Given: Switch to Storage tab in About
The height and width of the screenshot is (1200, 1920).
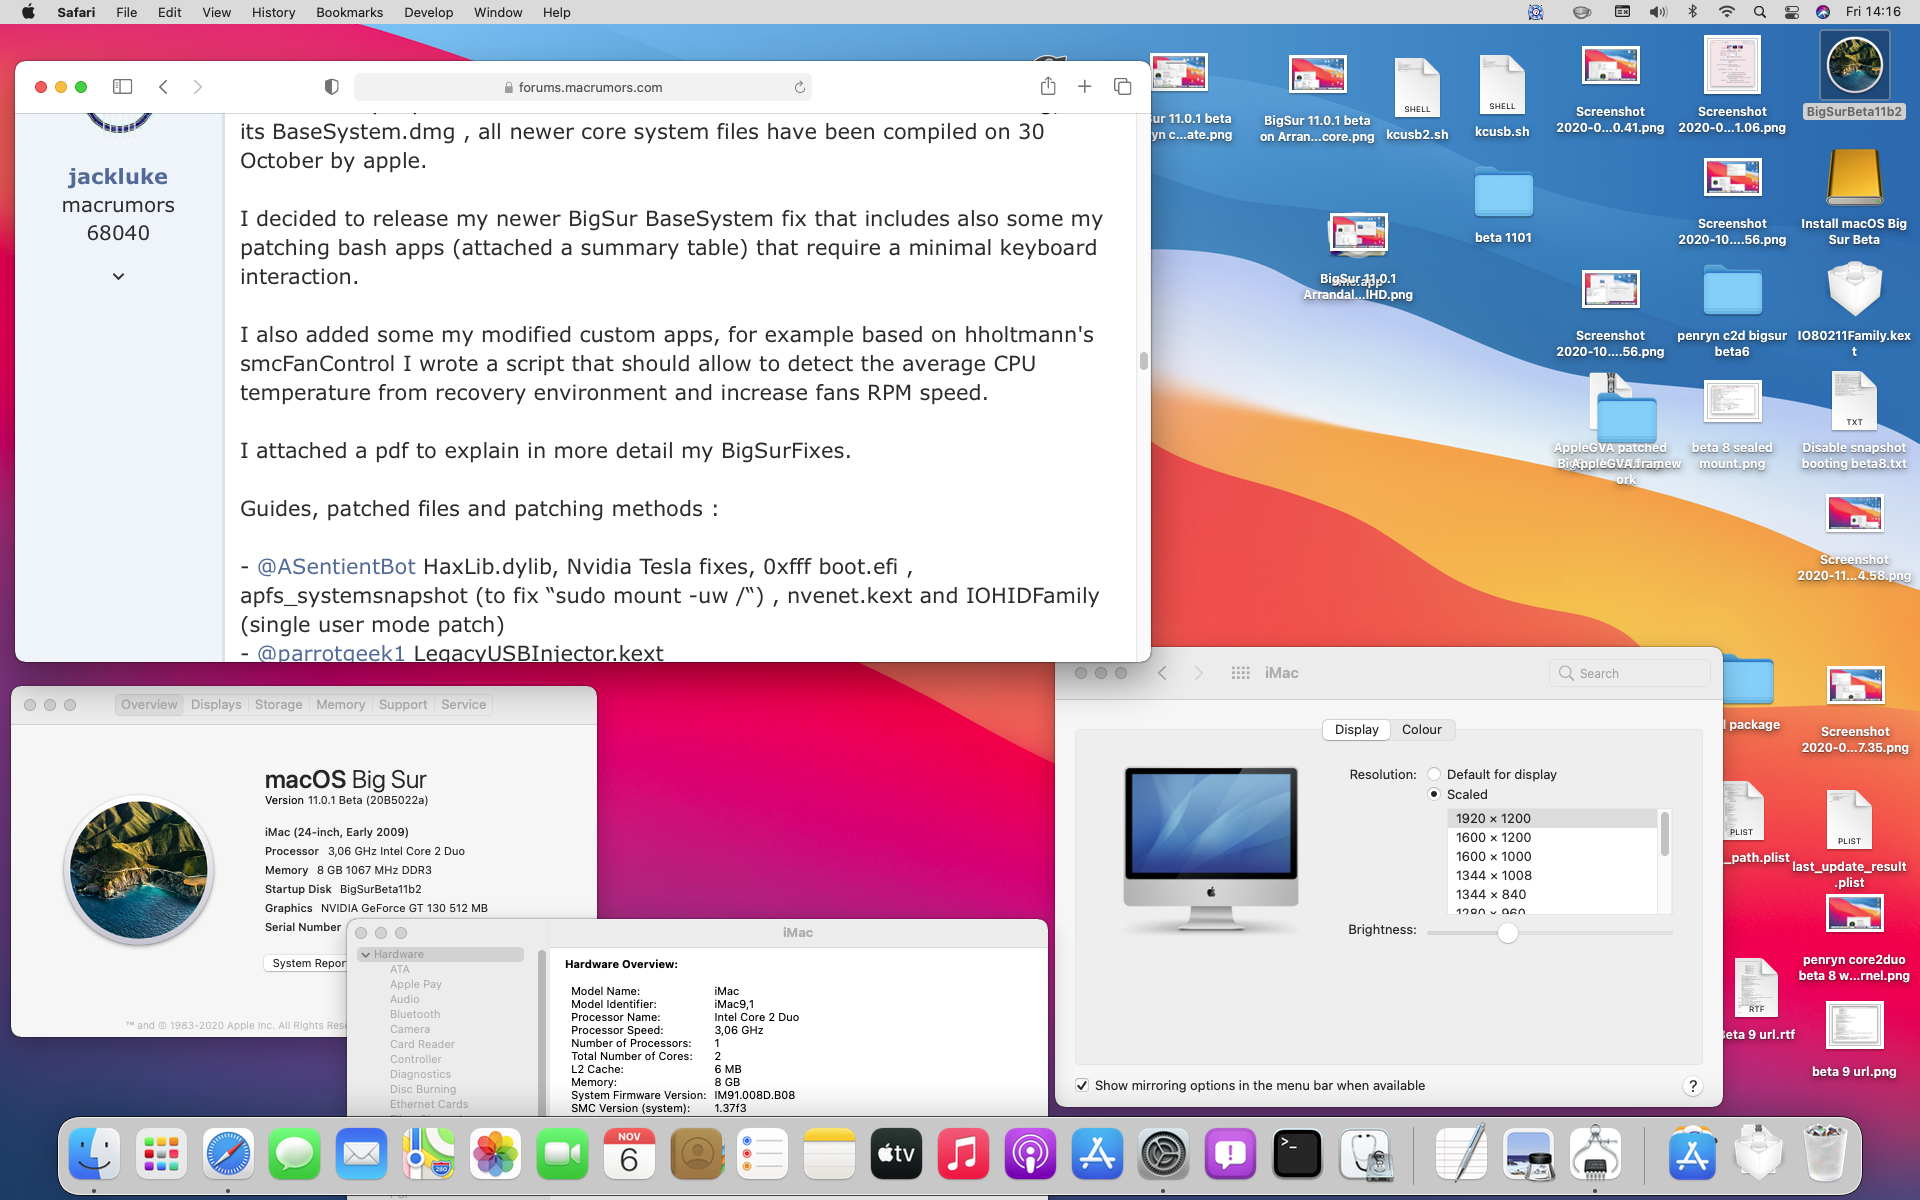Looking at the screenshot, I should coord(278,704).
